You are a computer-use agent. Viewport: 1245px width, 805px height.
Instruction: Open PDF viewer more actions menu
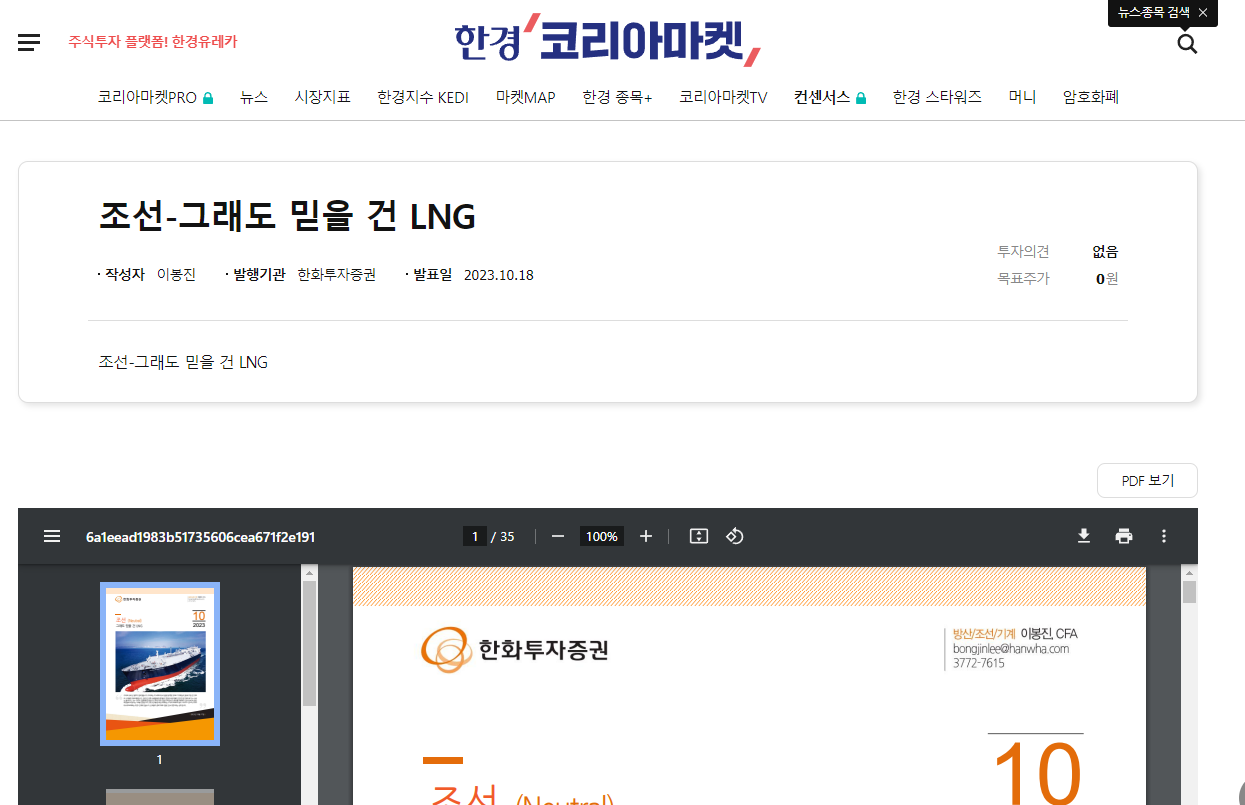point(1164,536)
